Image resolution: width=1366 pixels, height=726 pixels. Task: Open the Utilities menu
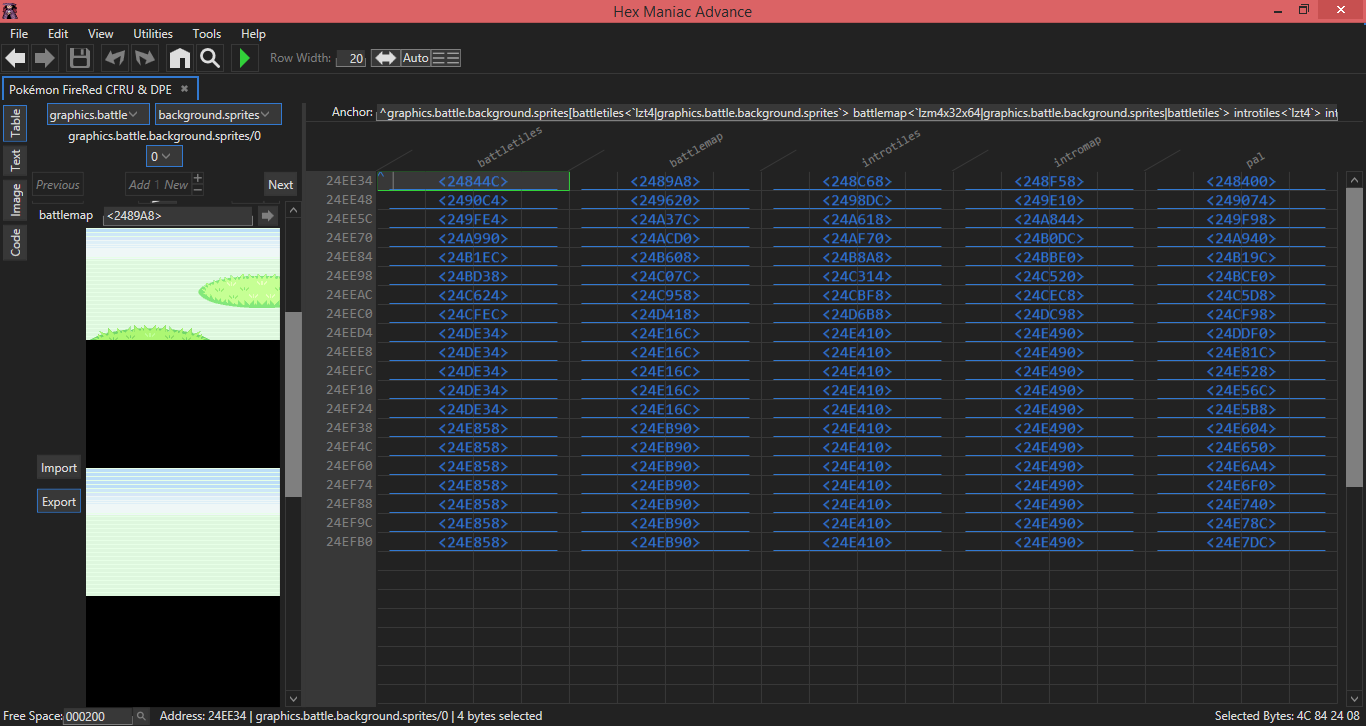click(153, 34)
